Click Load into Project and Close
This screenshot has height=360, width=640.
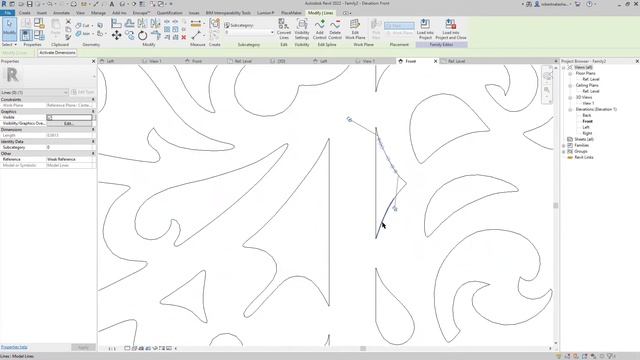451,29
